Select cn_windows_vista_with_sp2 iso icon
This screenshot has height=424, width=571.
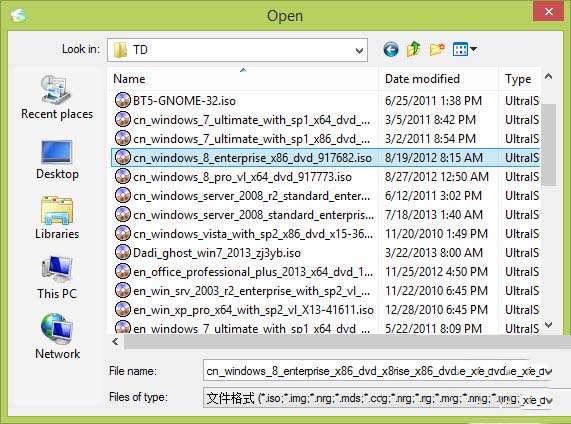122,233
